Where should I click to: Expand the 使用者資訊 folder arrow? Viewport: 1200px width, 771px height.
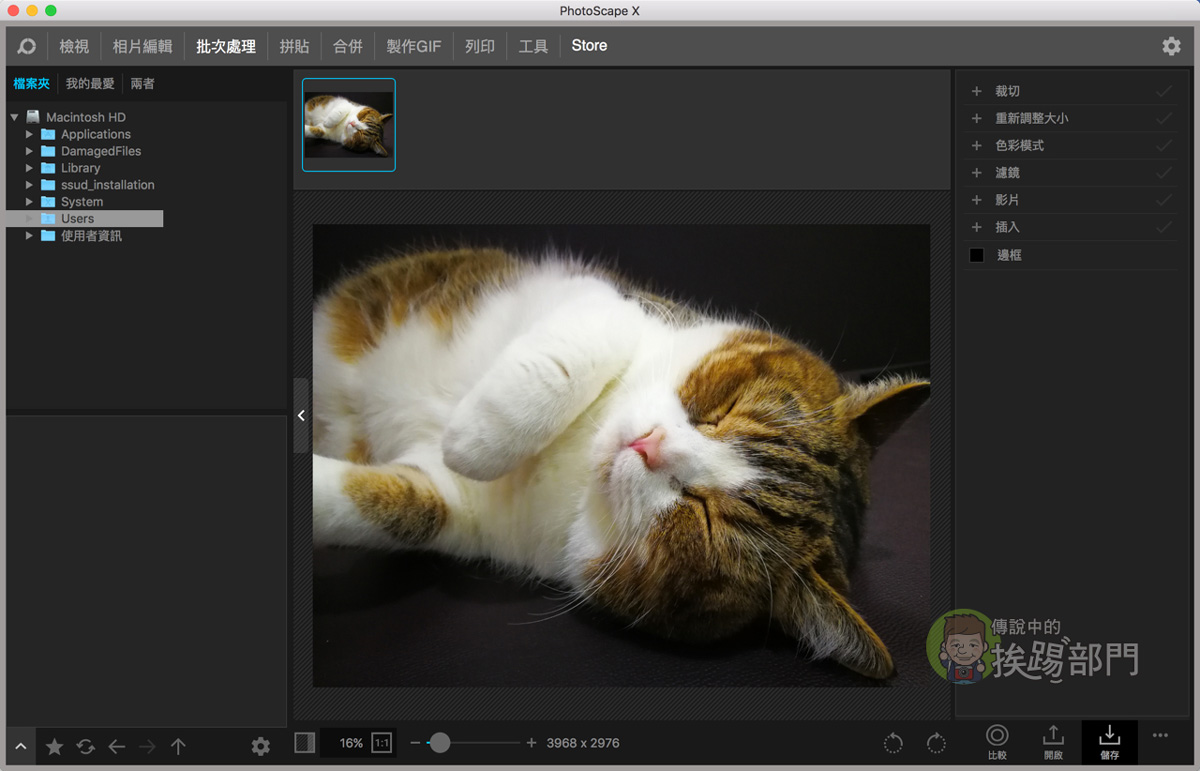29,236
